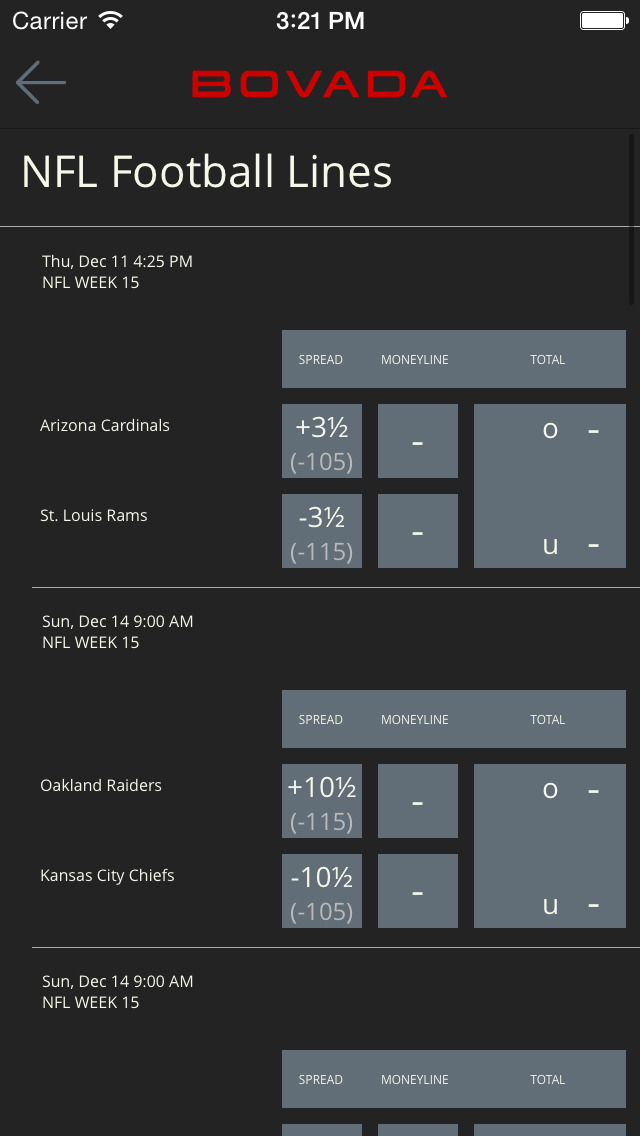640x1136 pixels.
Task: Pick Kansas City Chiefs -10½ spread
Action: pyautogui.click(x=321, y=891)
